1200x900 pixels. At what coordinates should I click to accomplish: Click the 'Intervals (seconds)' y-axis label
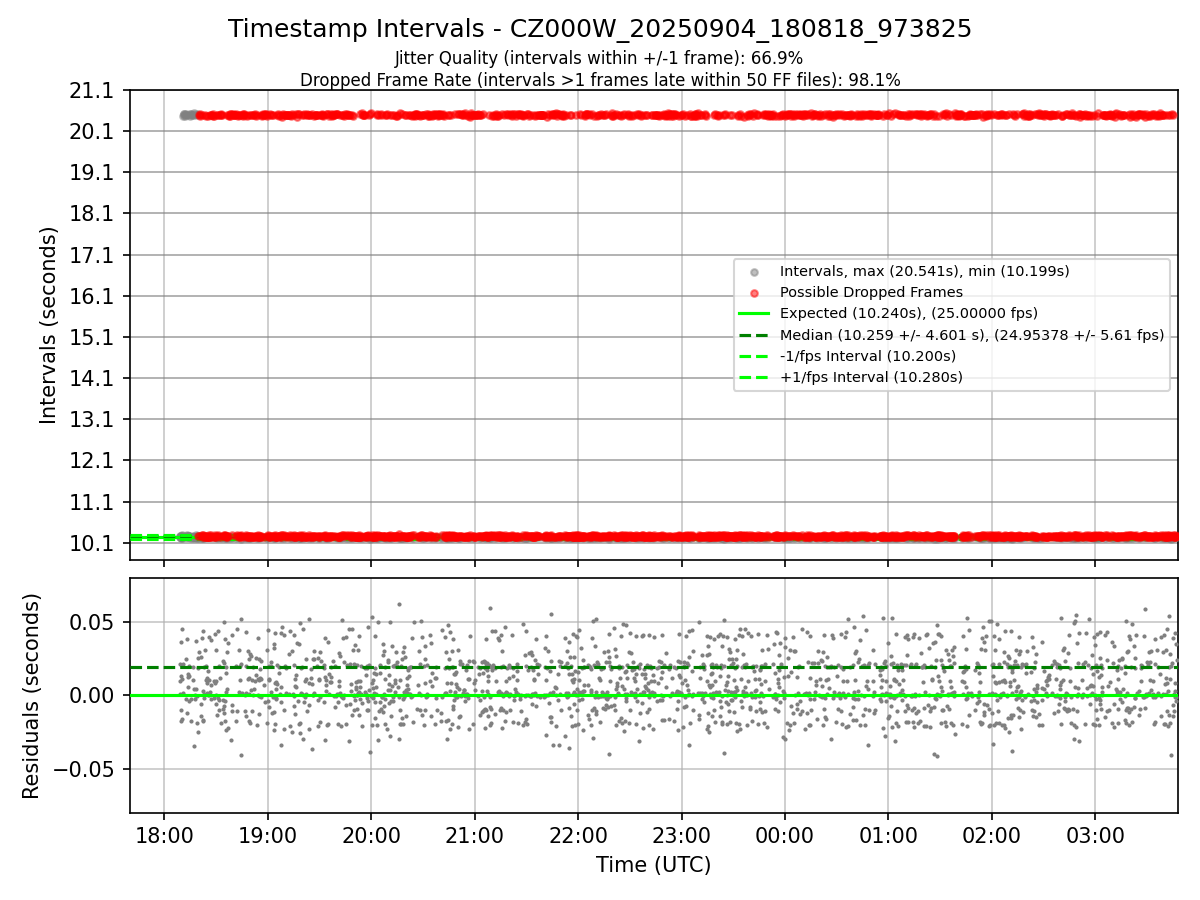point(49,325)
